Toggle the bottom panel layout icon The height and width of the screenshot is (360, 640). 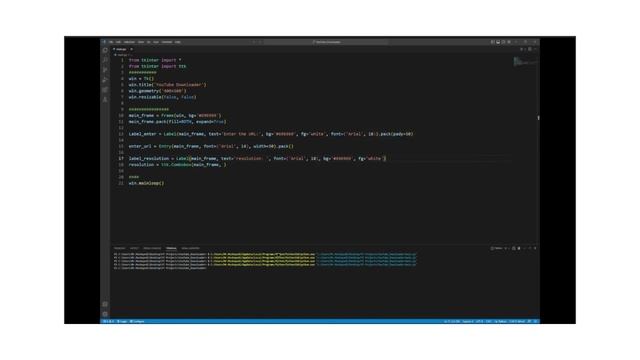(498, 42)
